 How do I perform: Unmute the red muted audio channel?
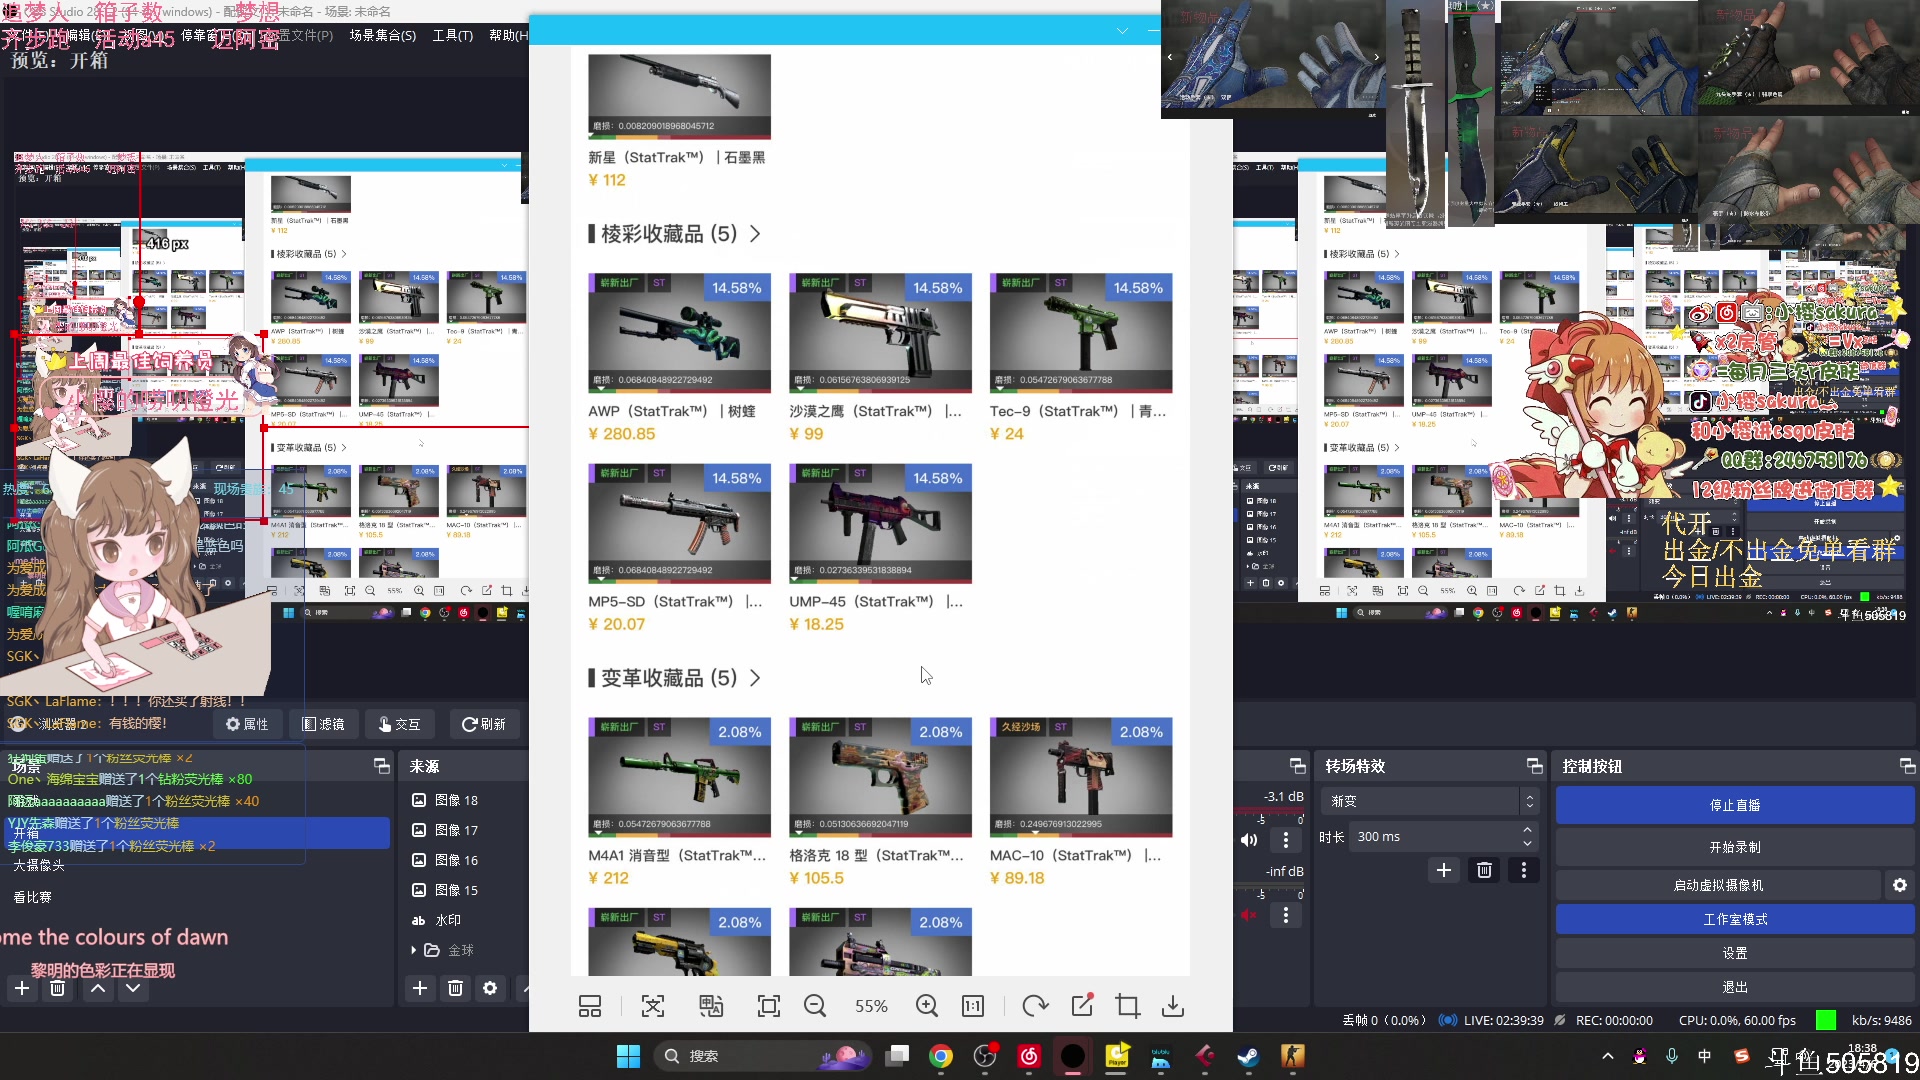(x=1249, y=915)
